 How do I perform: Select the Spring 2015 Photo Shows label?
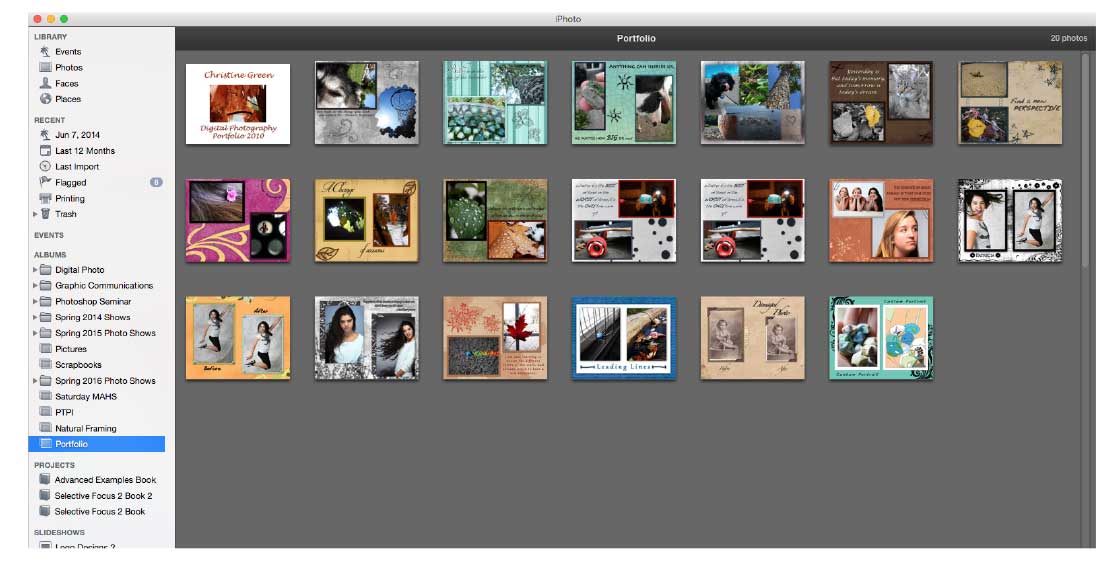tap(105, 332)
